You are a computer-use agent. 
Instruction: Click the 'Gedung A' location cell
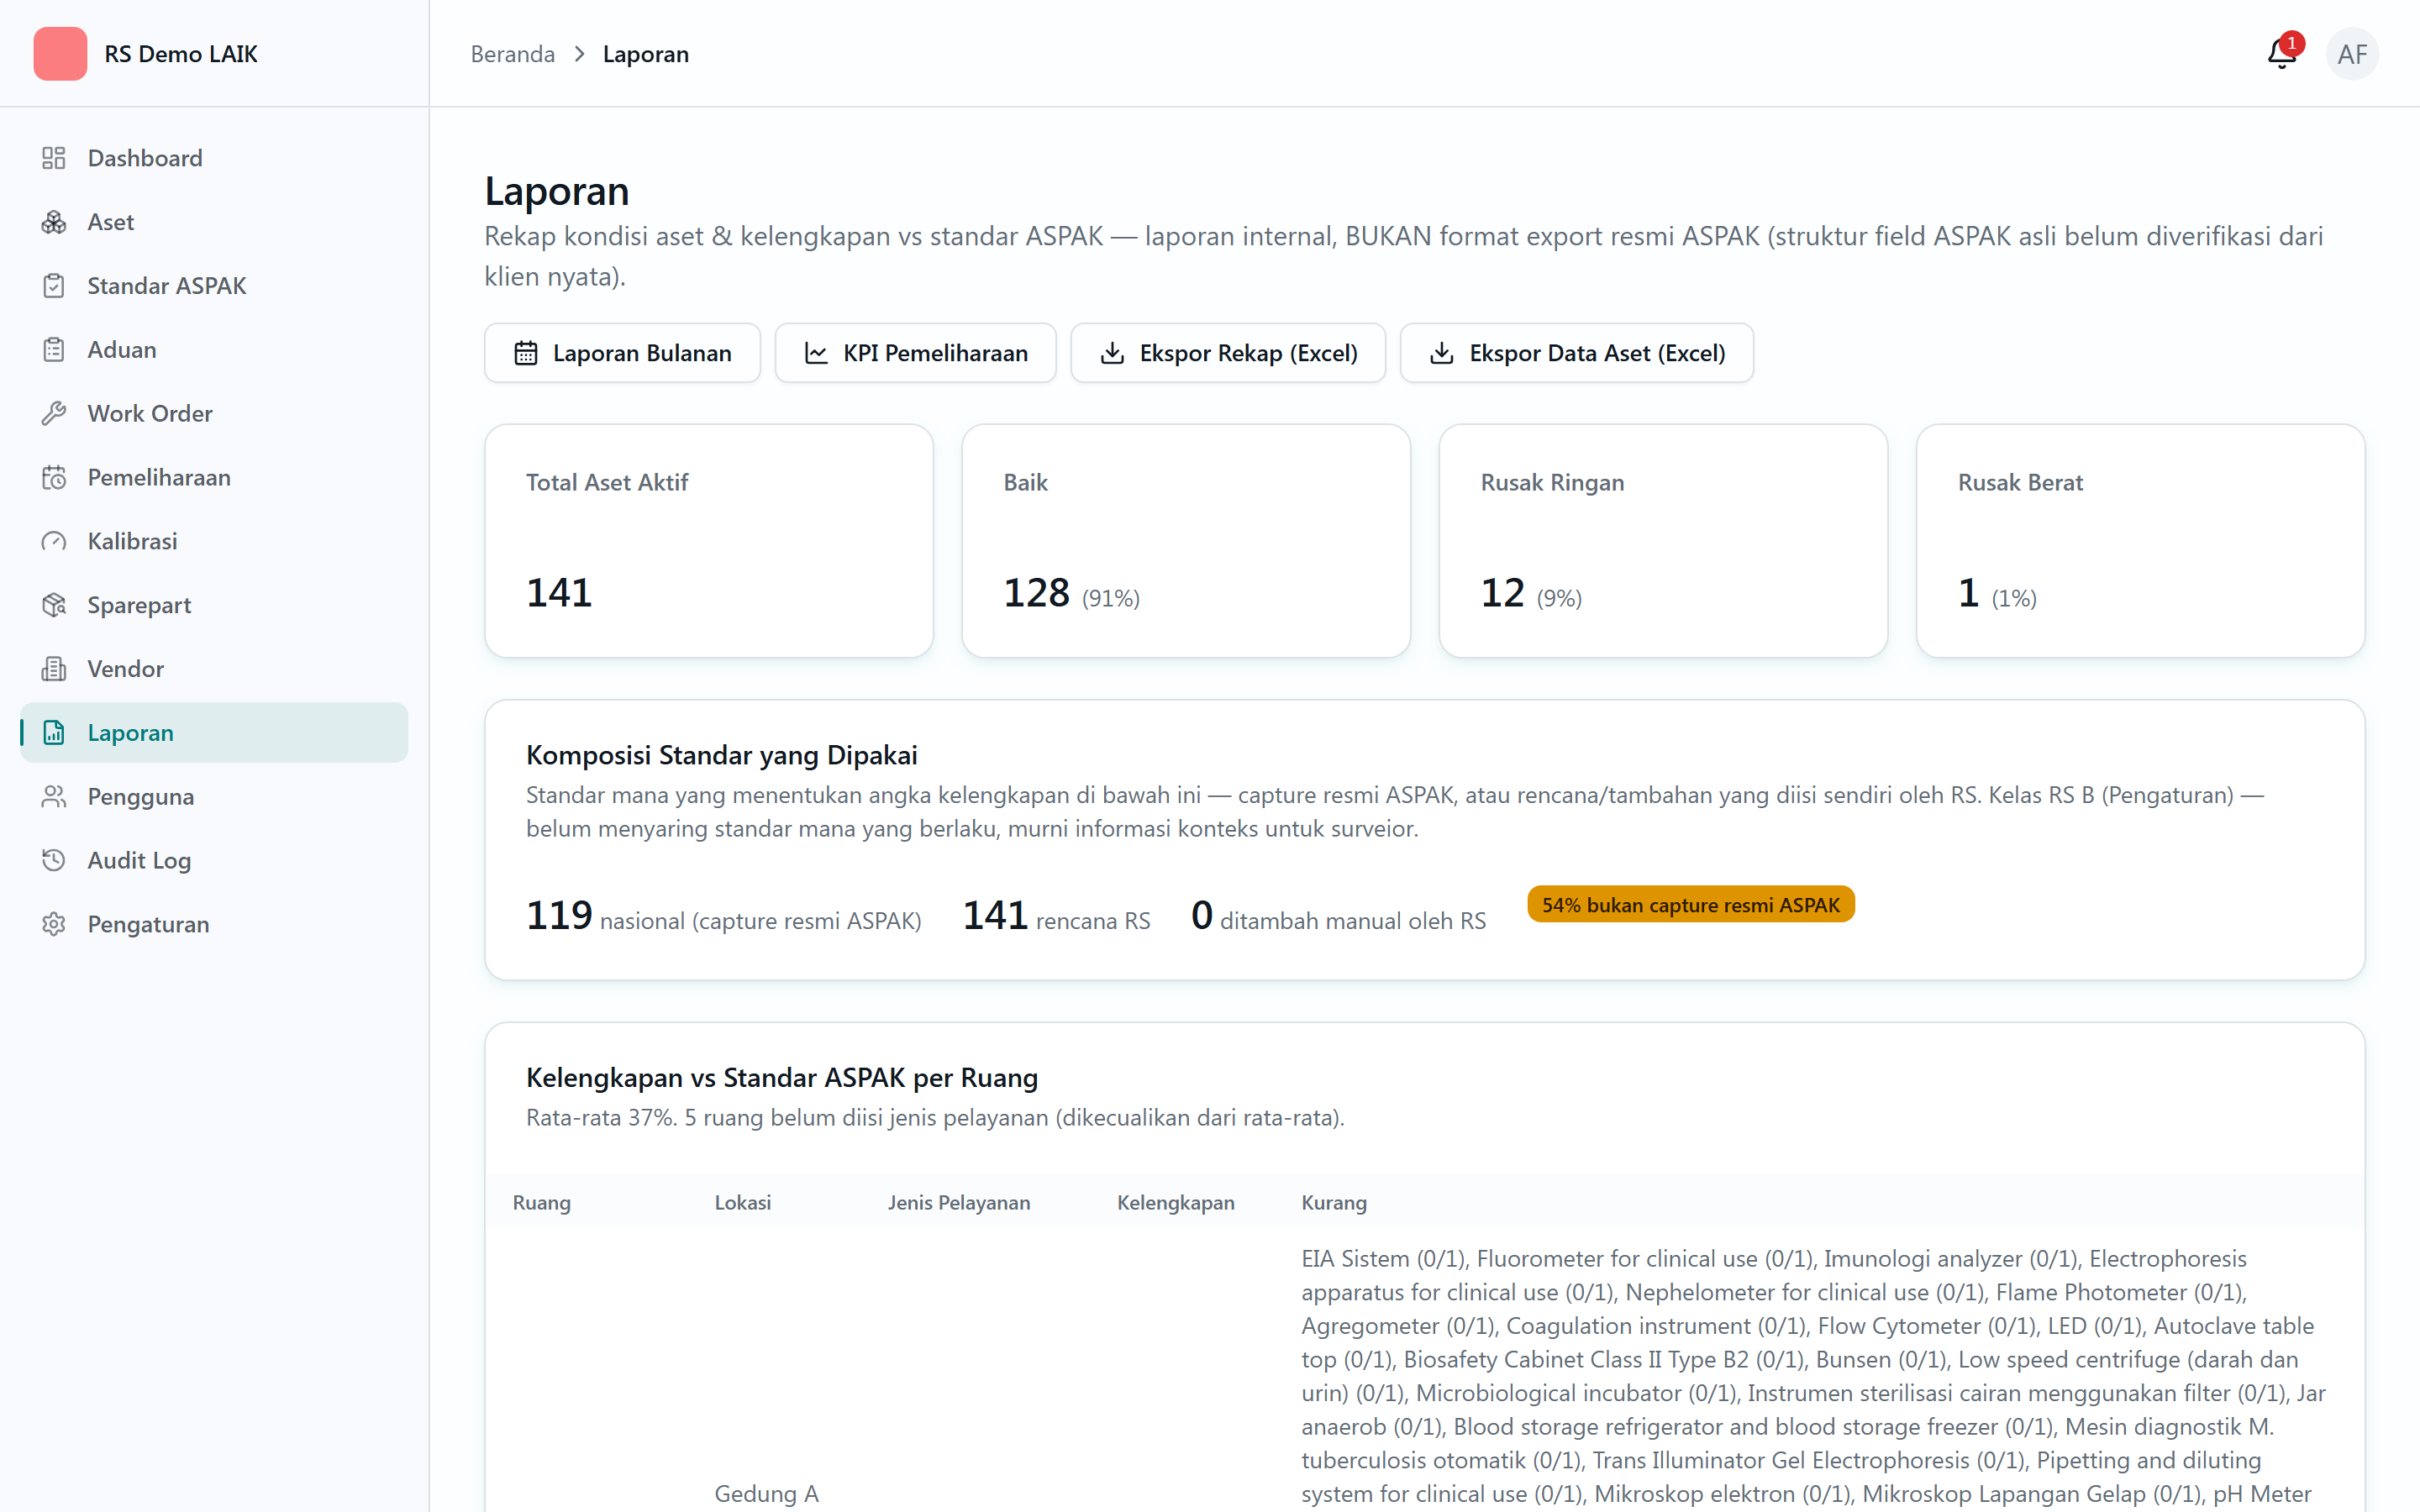(766, 1493)
